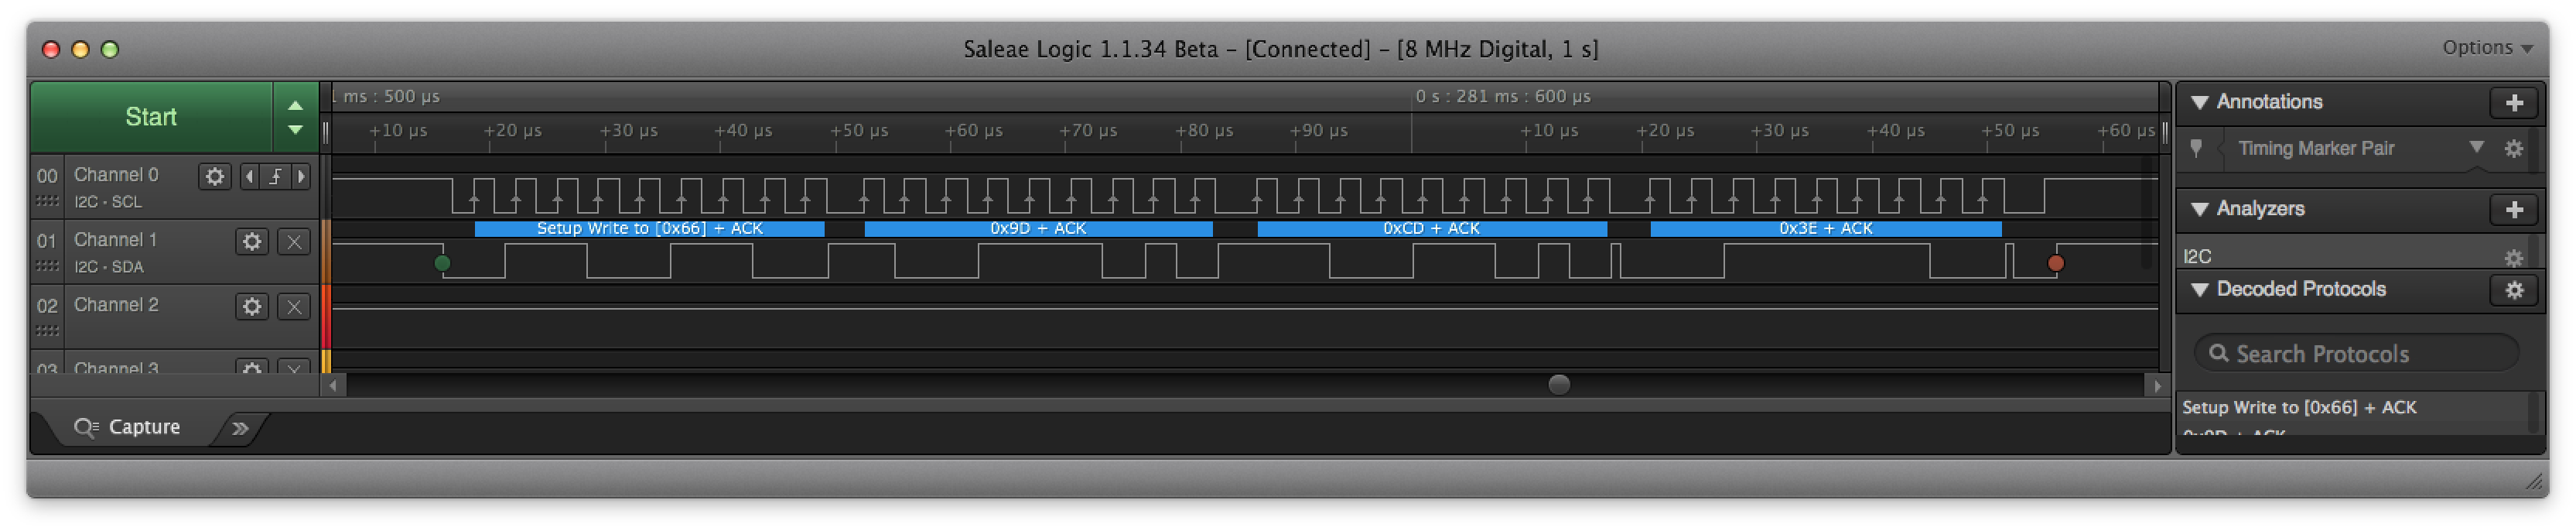Click the Channel 1 drag handle dots
Viewport: 2576px width, 531px height.
click(x=47, y=267)
